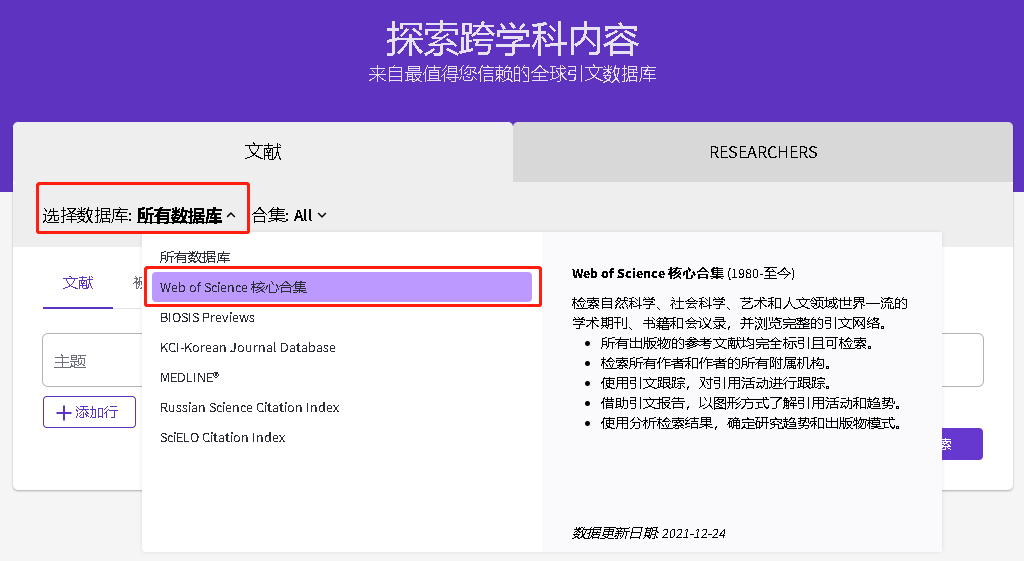Click the 数据更新日期 2021-12-24 text
Screen dimensions: 1024x561
coord(648,534)
